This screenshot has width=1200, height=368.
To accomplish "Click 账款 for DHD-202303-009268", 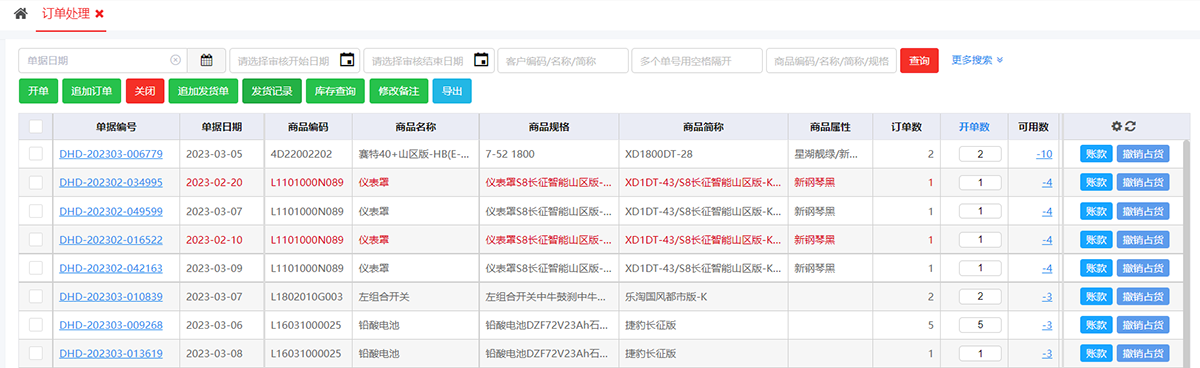I will point(1096,325).
